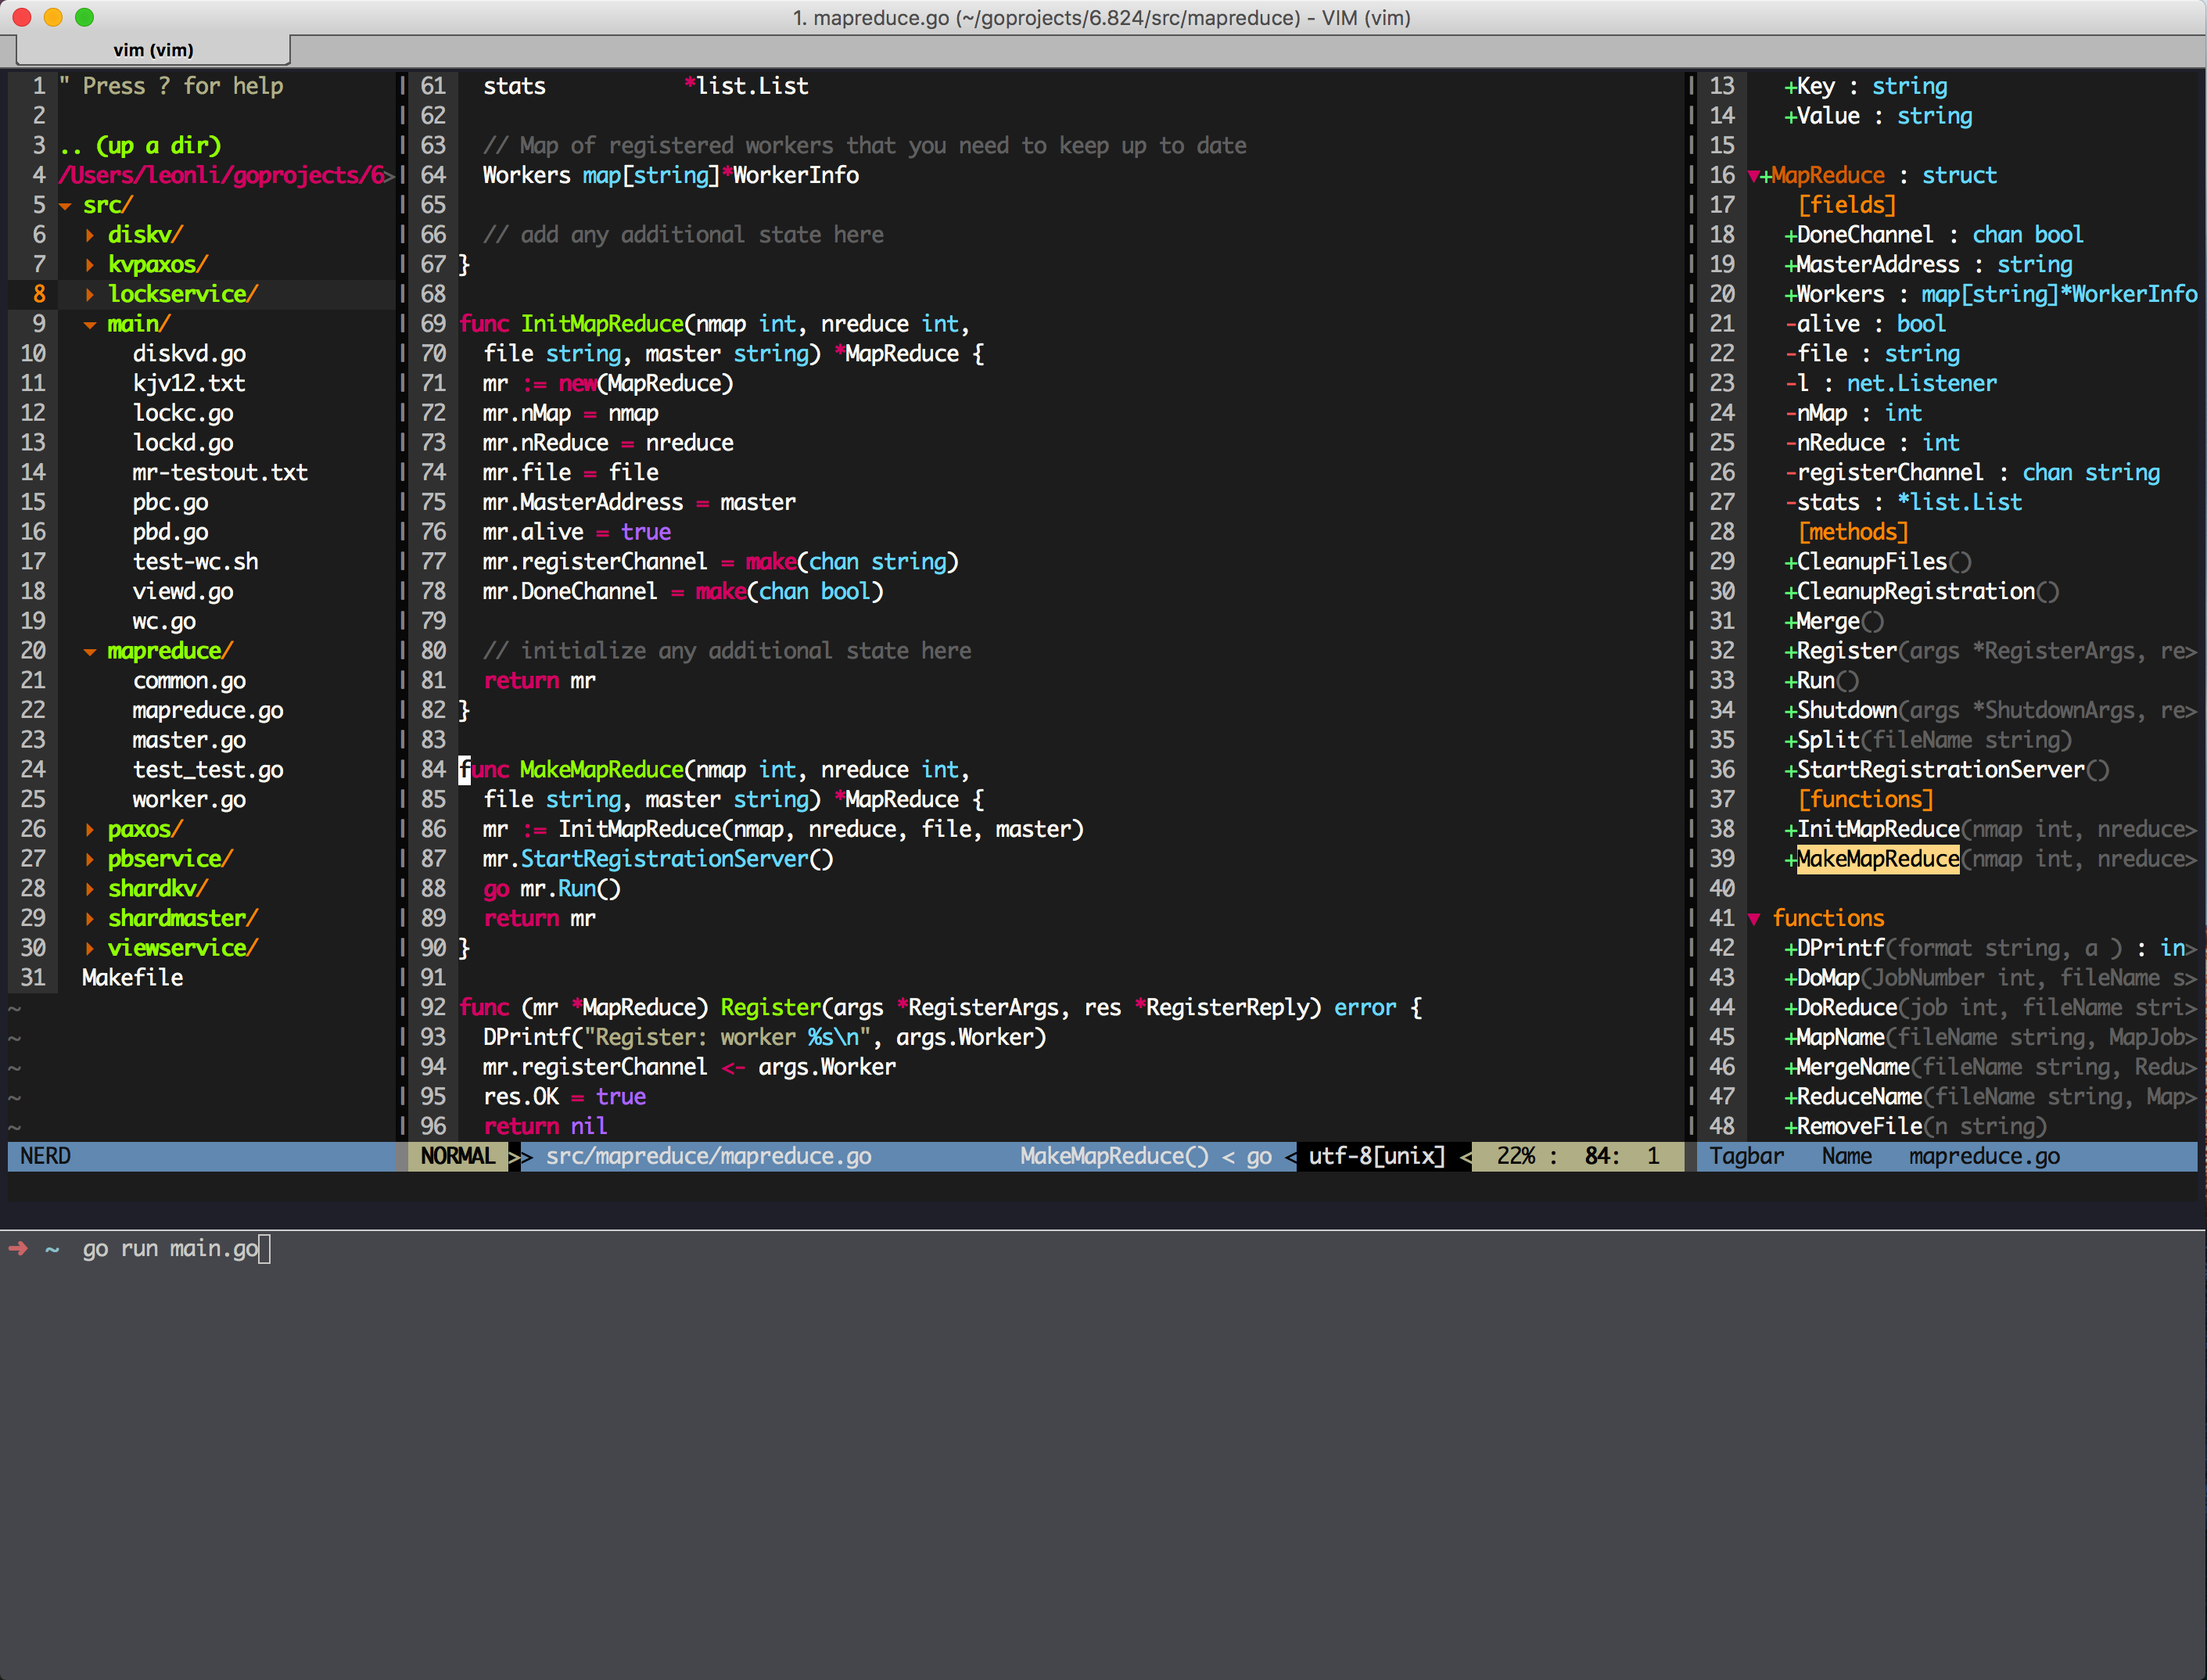The height and width of the screenshot is (1680, 2207).
Task: Click the terminal command line input
Action: point(170,1248)
